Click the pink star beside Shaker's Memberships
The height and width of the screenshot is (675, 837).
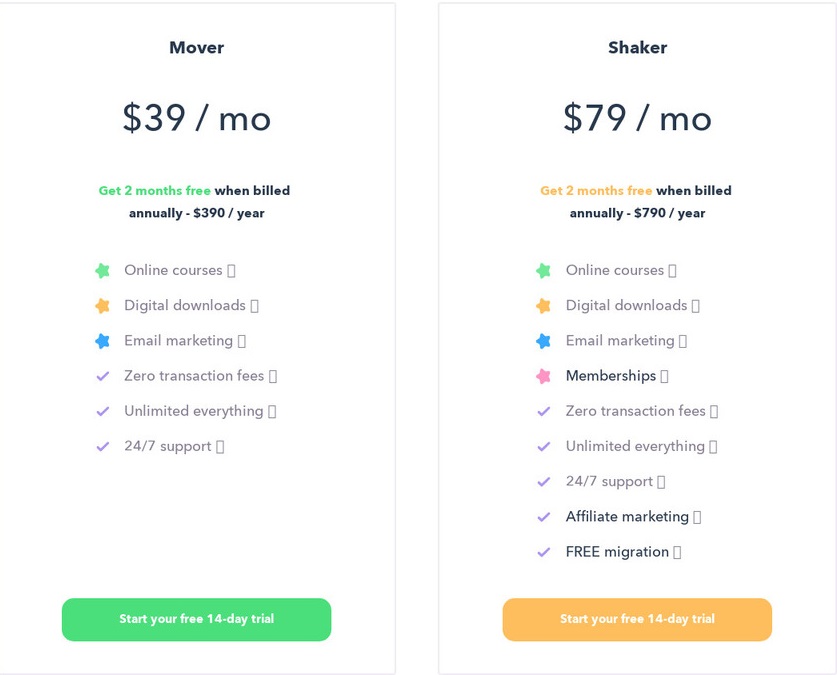543,376
